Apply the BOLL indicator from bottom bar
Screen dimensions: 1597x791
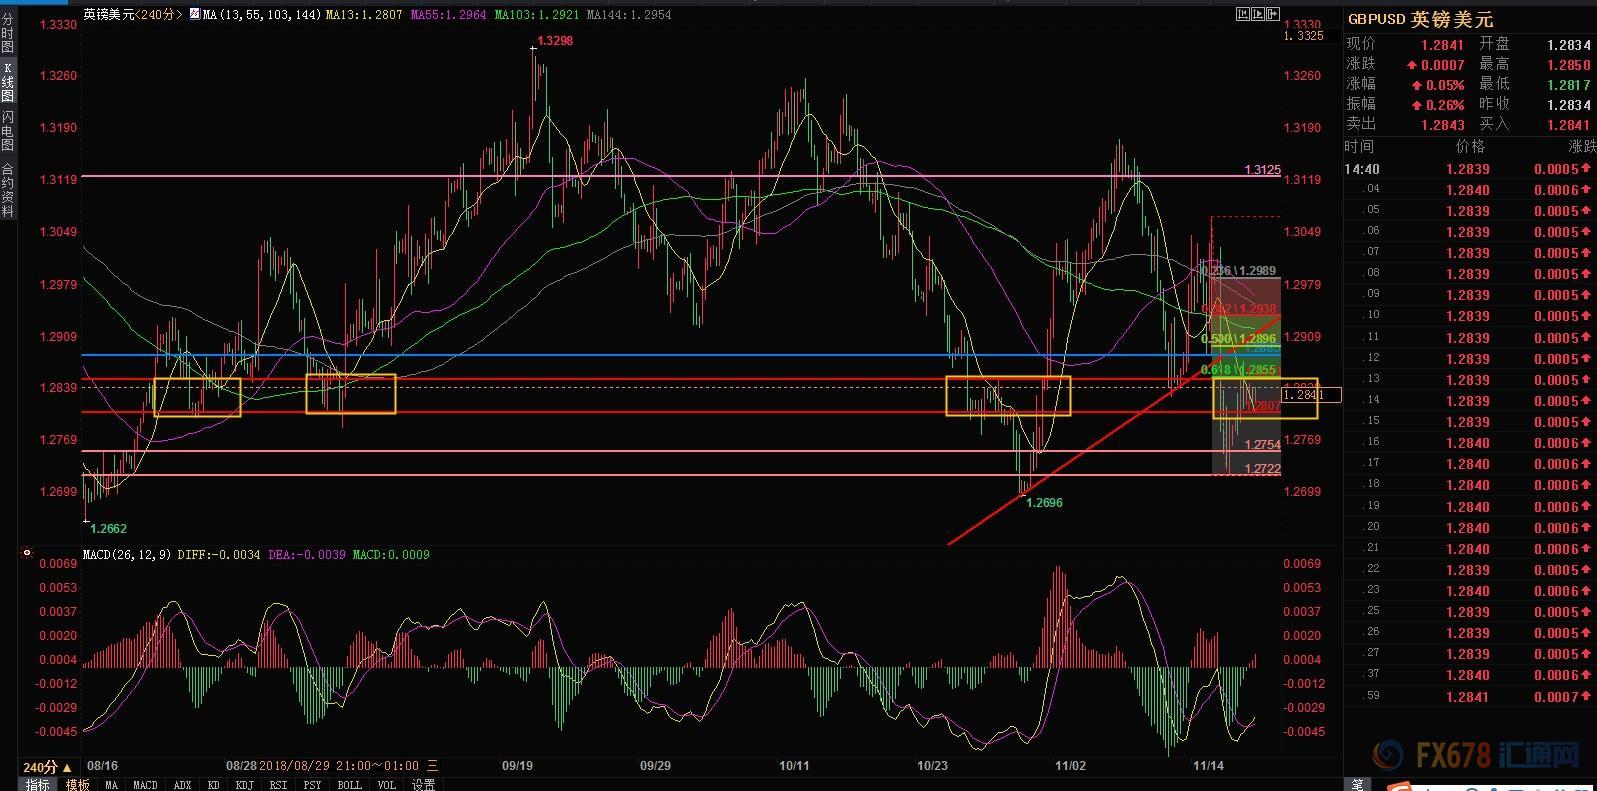(x=349, y=785)
